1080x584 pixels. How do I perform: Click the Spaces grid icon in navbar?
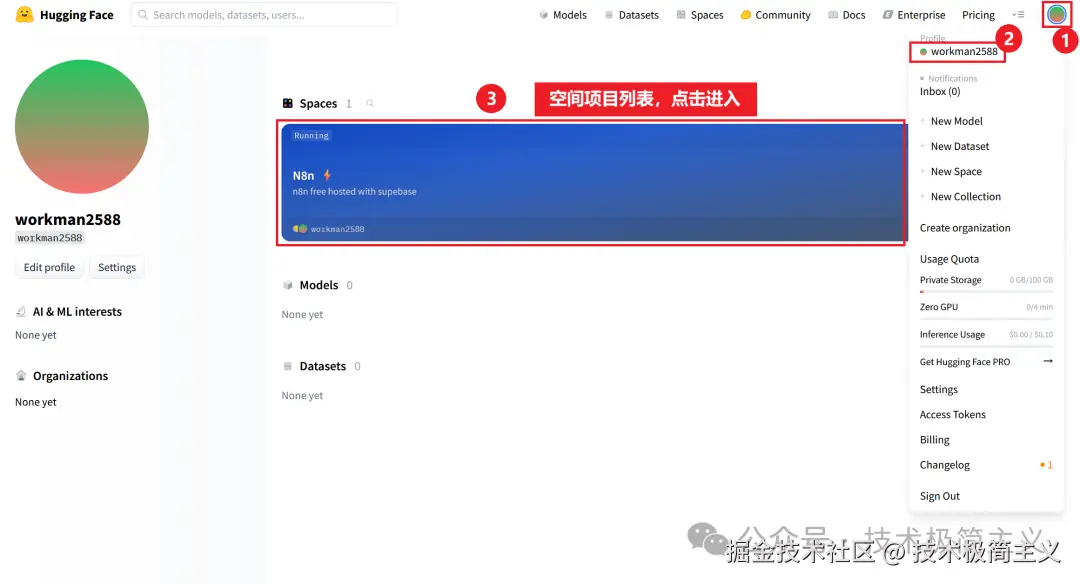pyautogui.click(x=681, y=14)
